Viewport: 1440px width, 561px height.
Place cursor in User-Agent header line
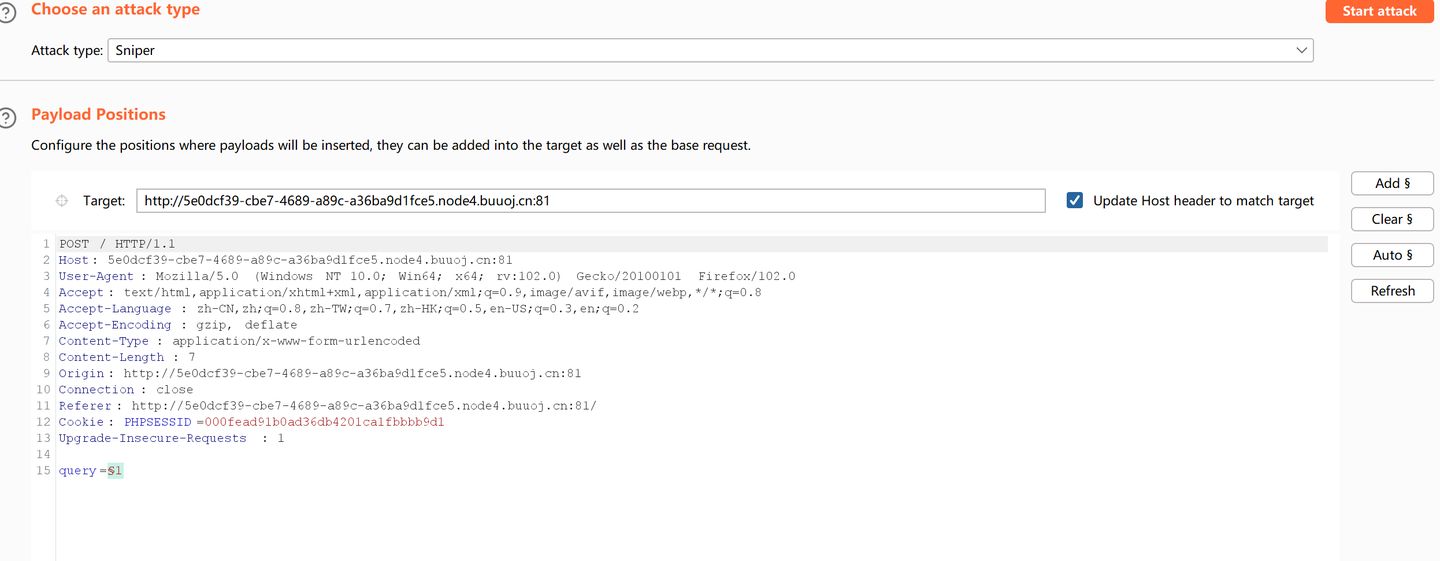pyautogui.click(x=426, y=276)
